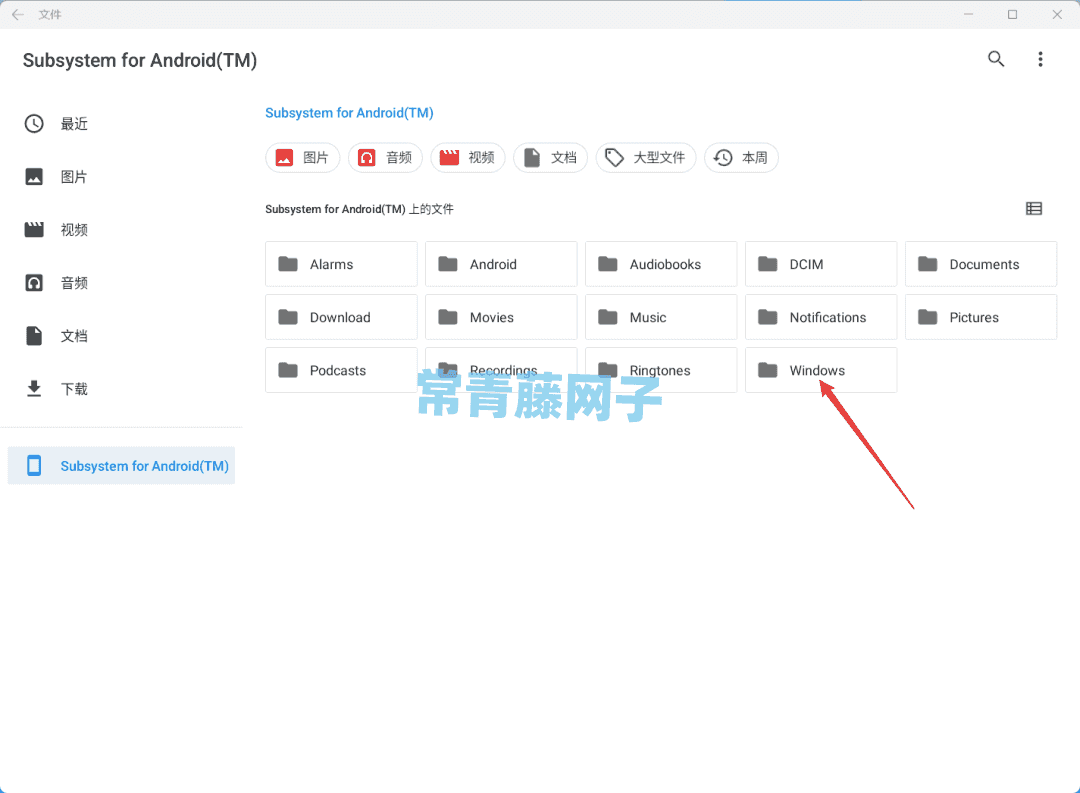Image resolution: width=1080 pixels, height=793 pixels.
Task: Close the 文件 window
Action: (x=1057, y=14)
